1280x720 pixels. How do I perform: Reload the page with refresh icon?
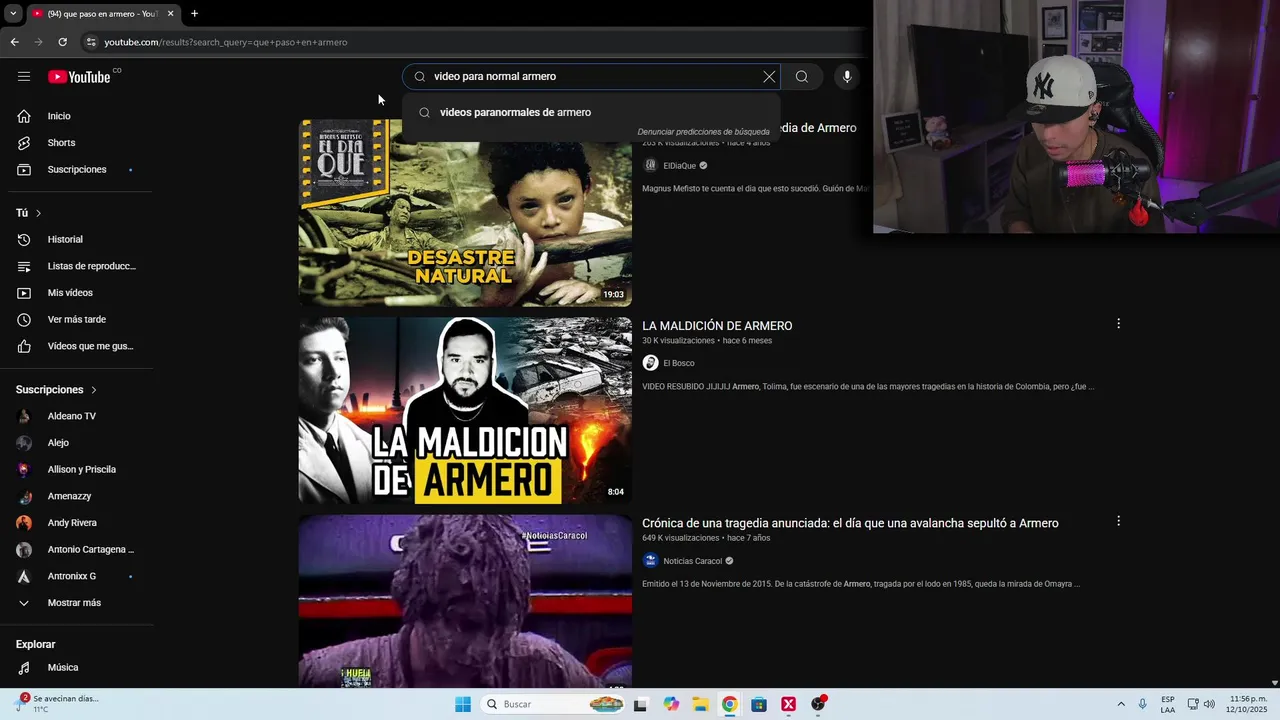[x=62, y=42]
